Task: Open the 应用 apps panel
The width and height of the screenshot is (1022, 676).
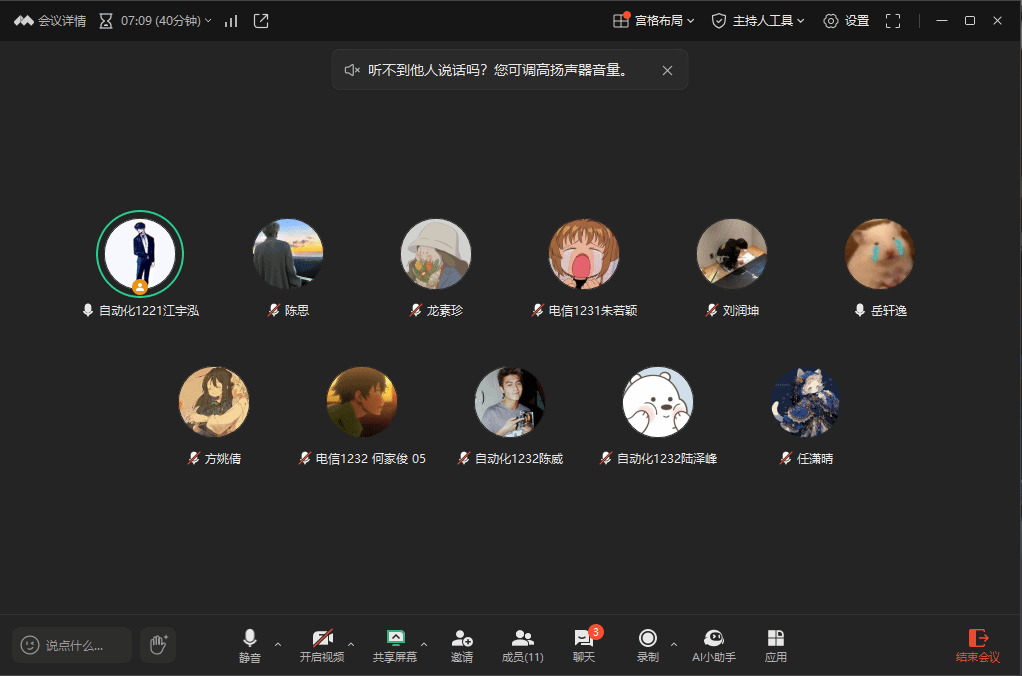Action: 775,645
